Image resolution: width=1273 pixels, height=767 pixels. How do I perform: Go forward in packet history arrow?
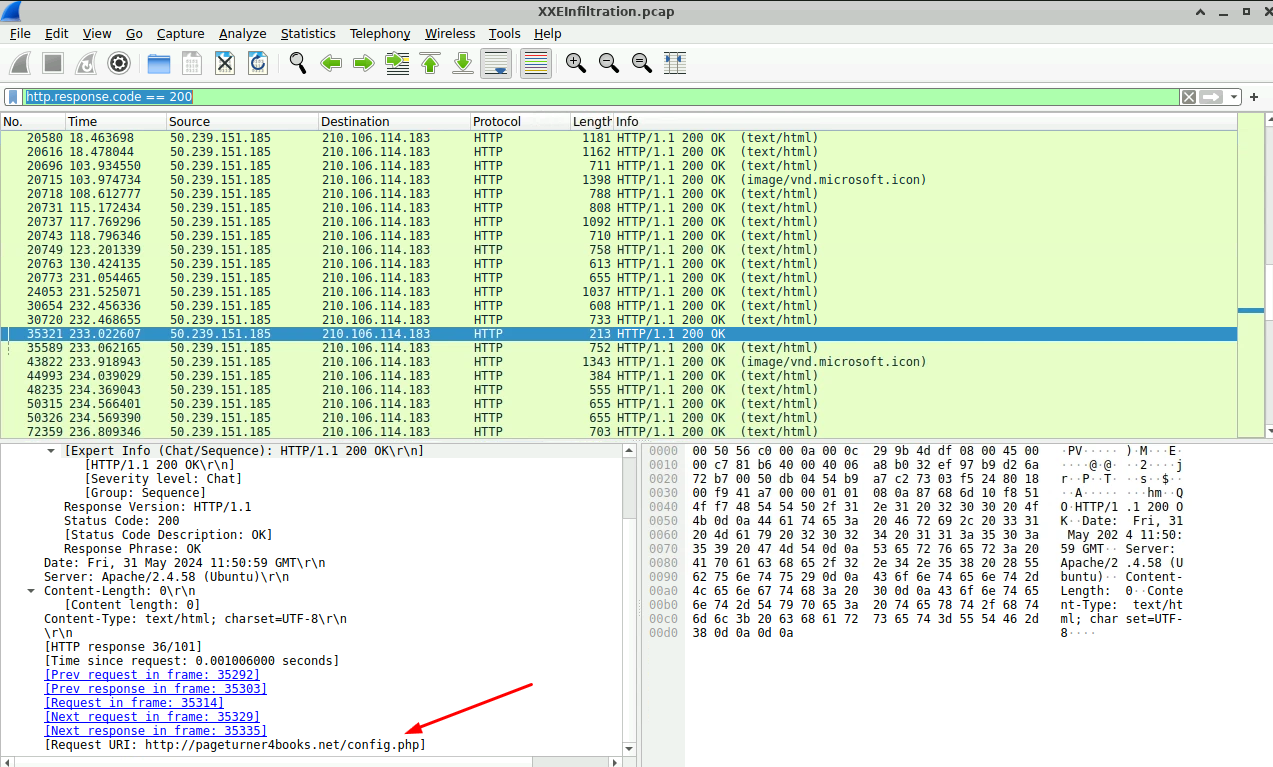[364, 63]
